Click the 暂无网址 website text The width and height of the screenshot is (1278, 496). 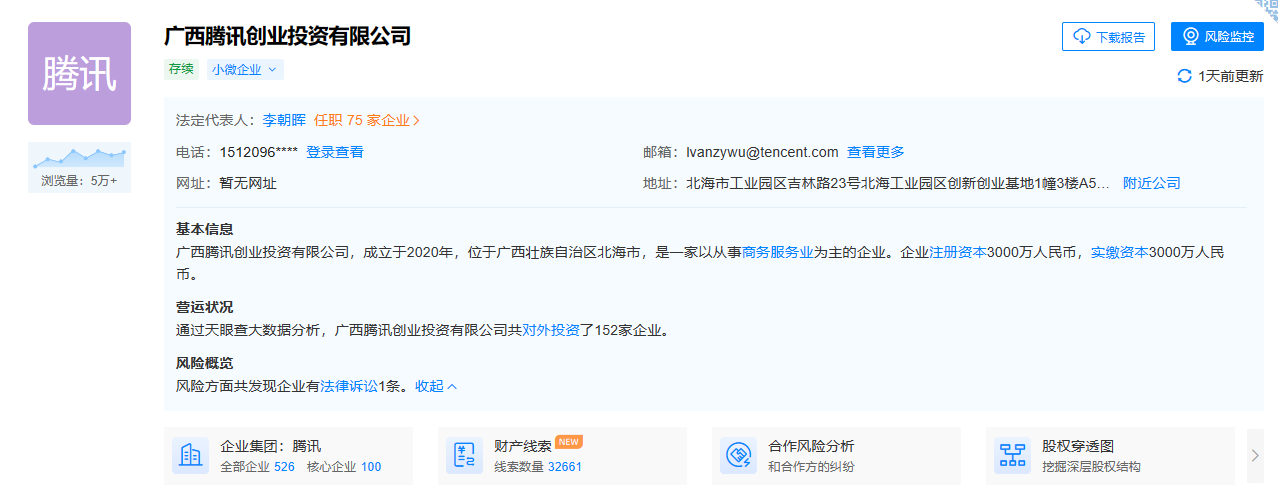coord(248,183)
